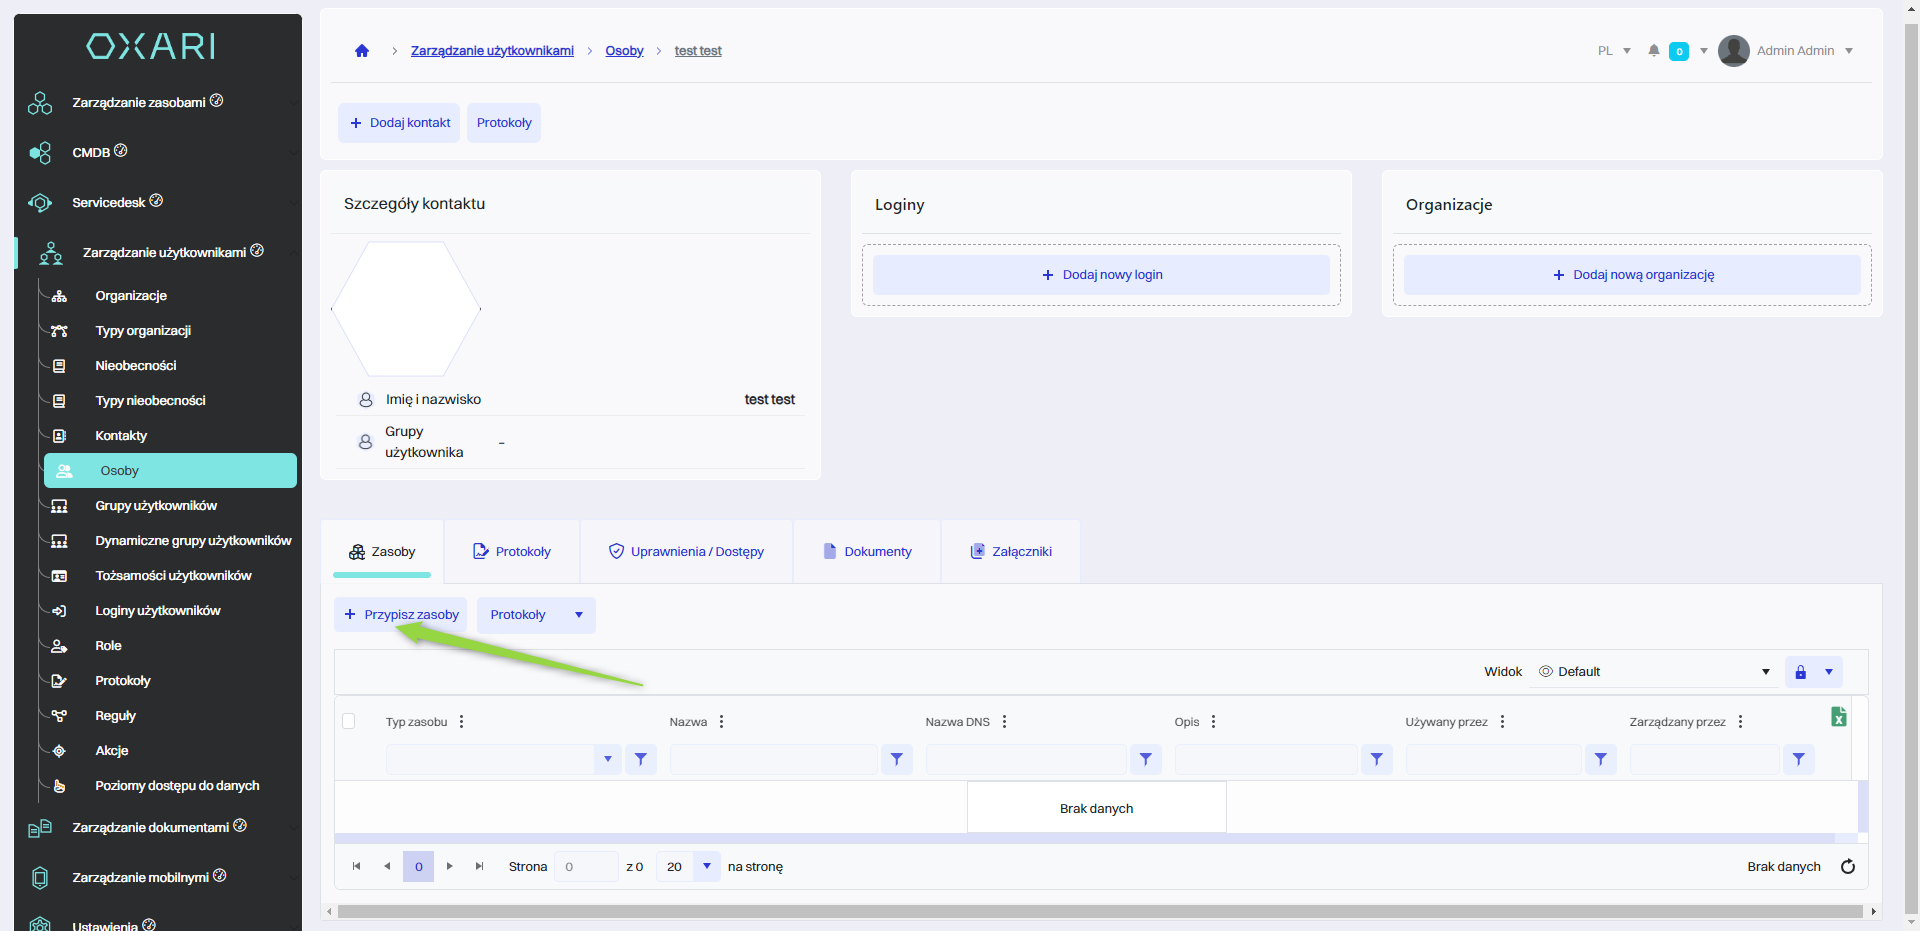Image resolution: width=1920 pixels, height=931 pixels.
Task: Open the Widok Default view dropdown
Action: tap(1655, 672)
